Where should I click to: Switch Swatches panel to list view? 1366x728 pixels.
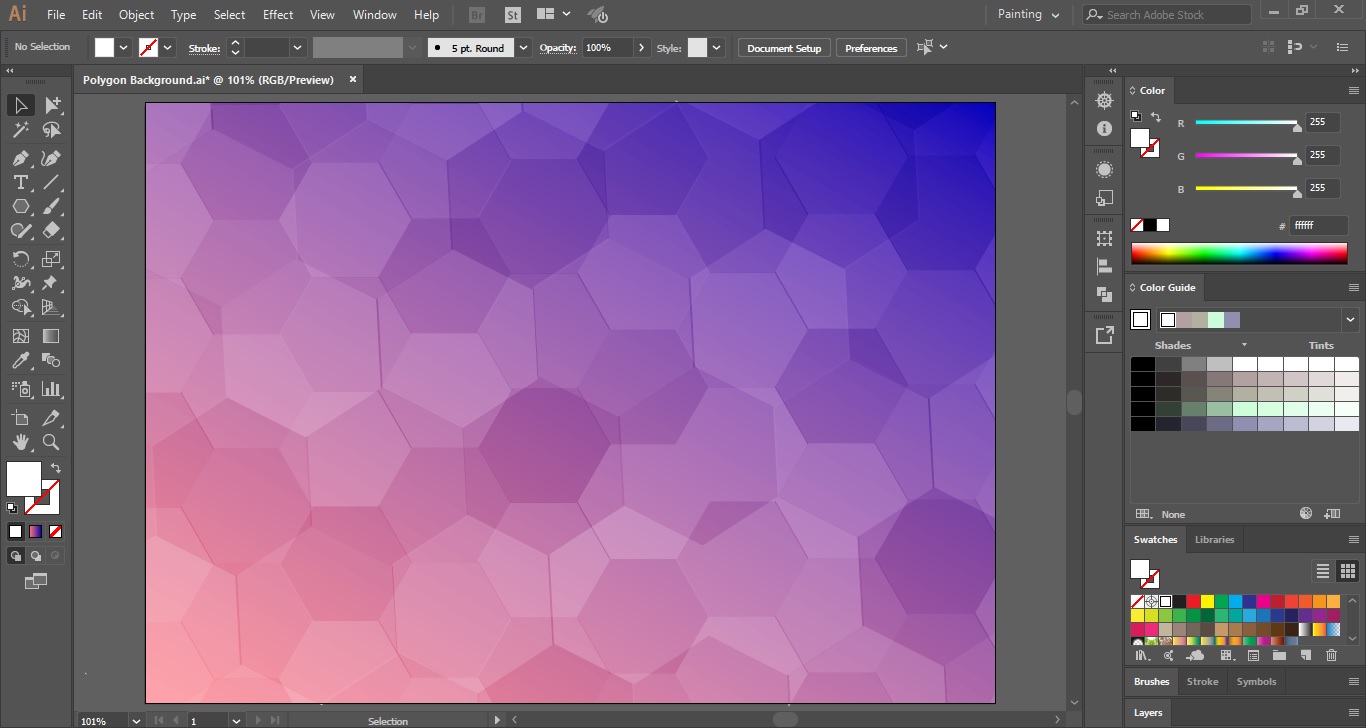pyautogui.click(x=1322, y=570)
